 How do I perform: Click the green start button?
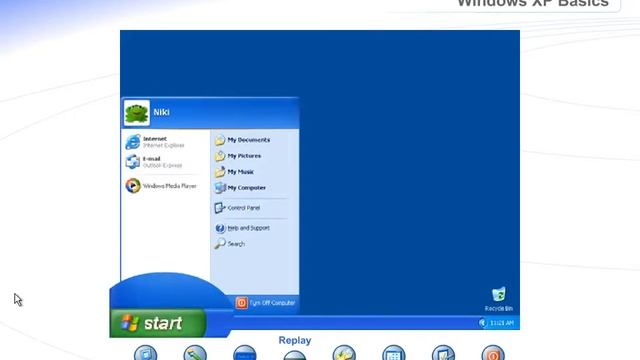[x=158, y=323]
